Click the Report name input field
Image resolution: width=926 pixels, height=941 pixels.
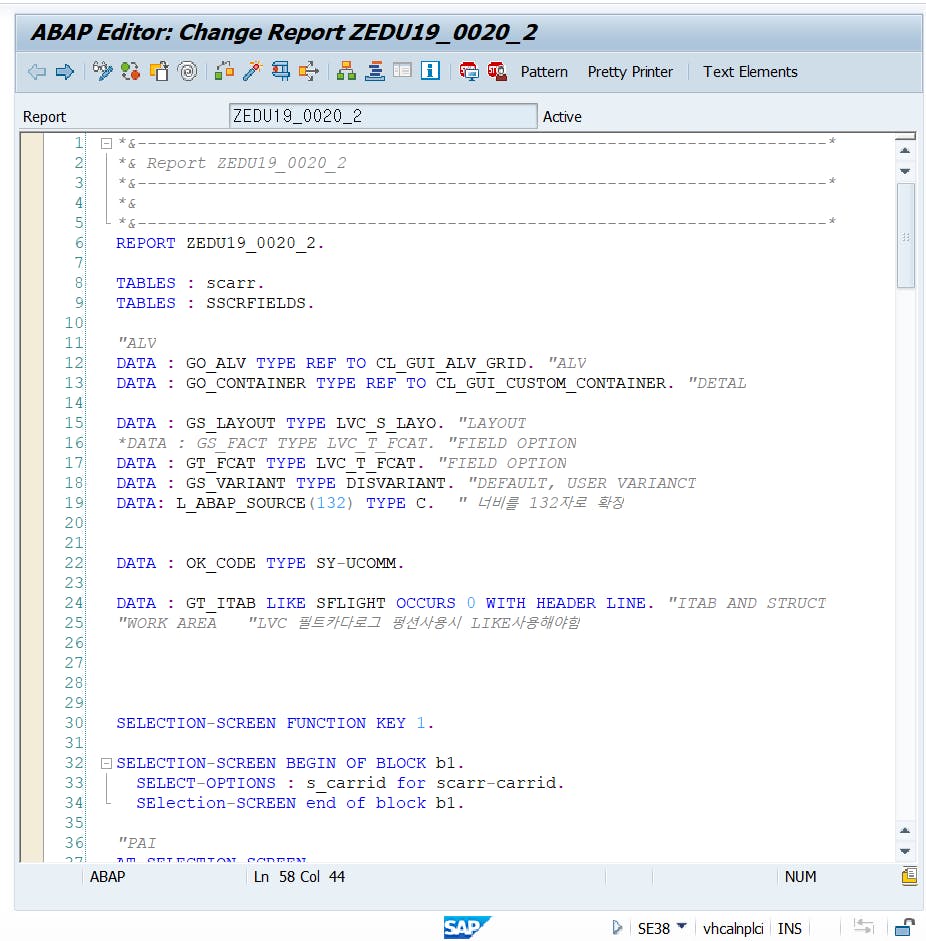[x=383, y=116]
